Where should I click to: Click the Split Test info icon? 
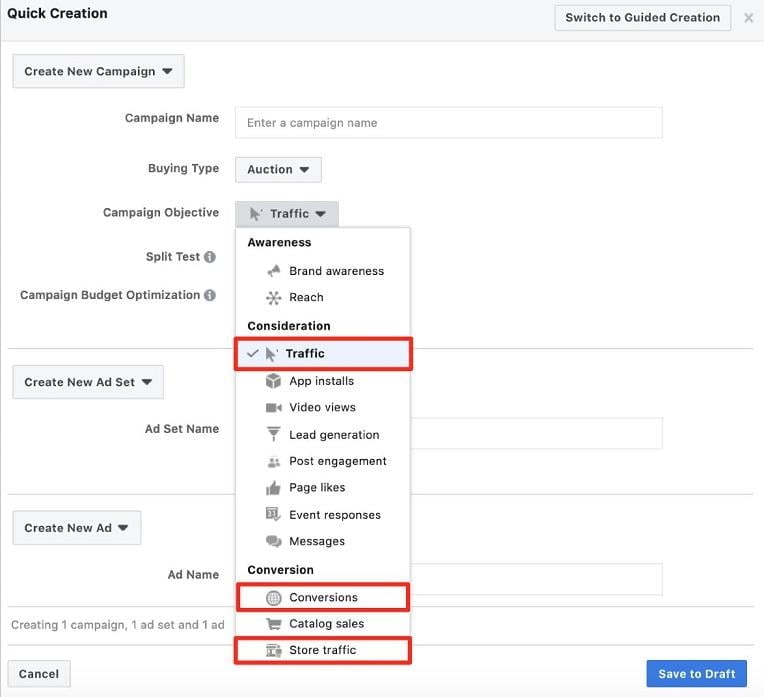click(210, 257)
